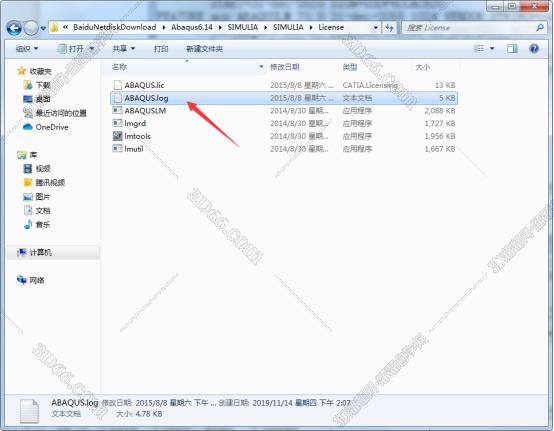Click the folder icon in the address bar
554x431 pixels.
tap(54, 28)
